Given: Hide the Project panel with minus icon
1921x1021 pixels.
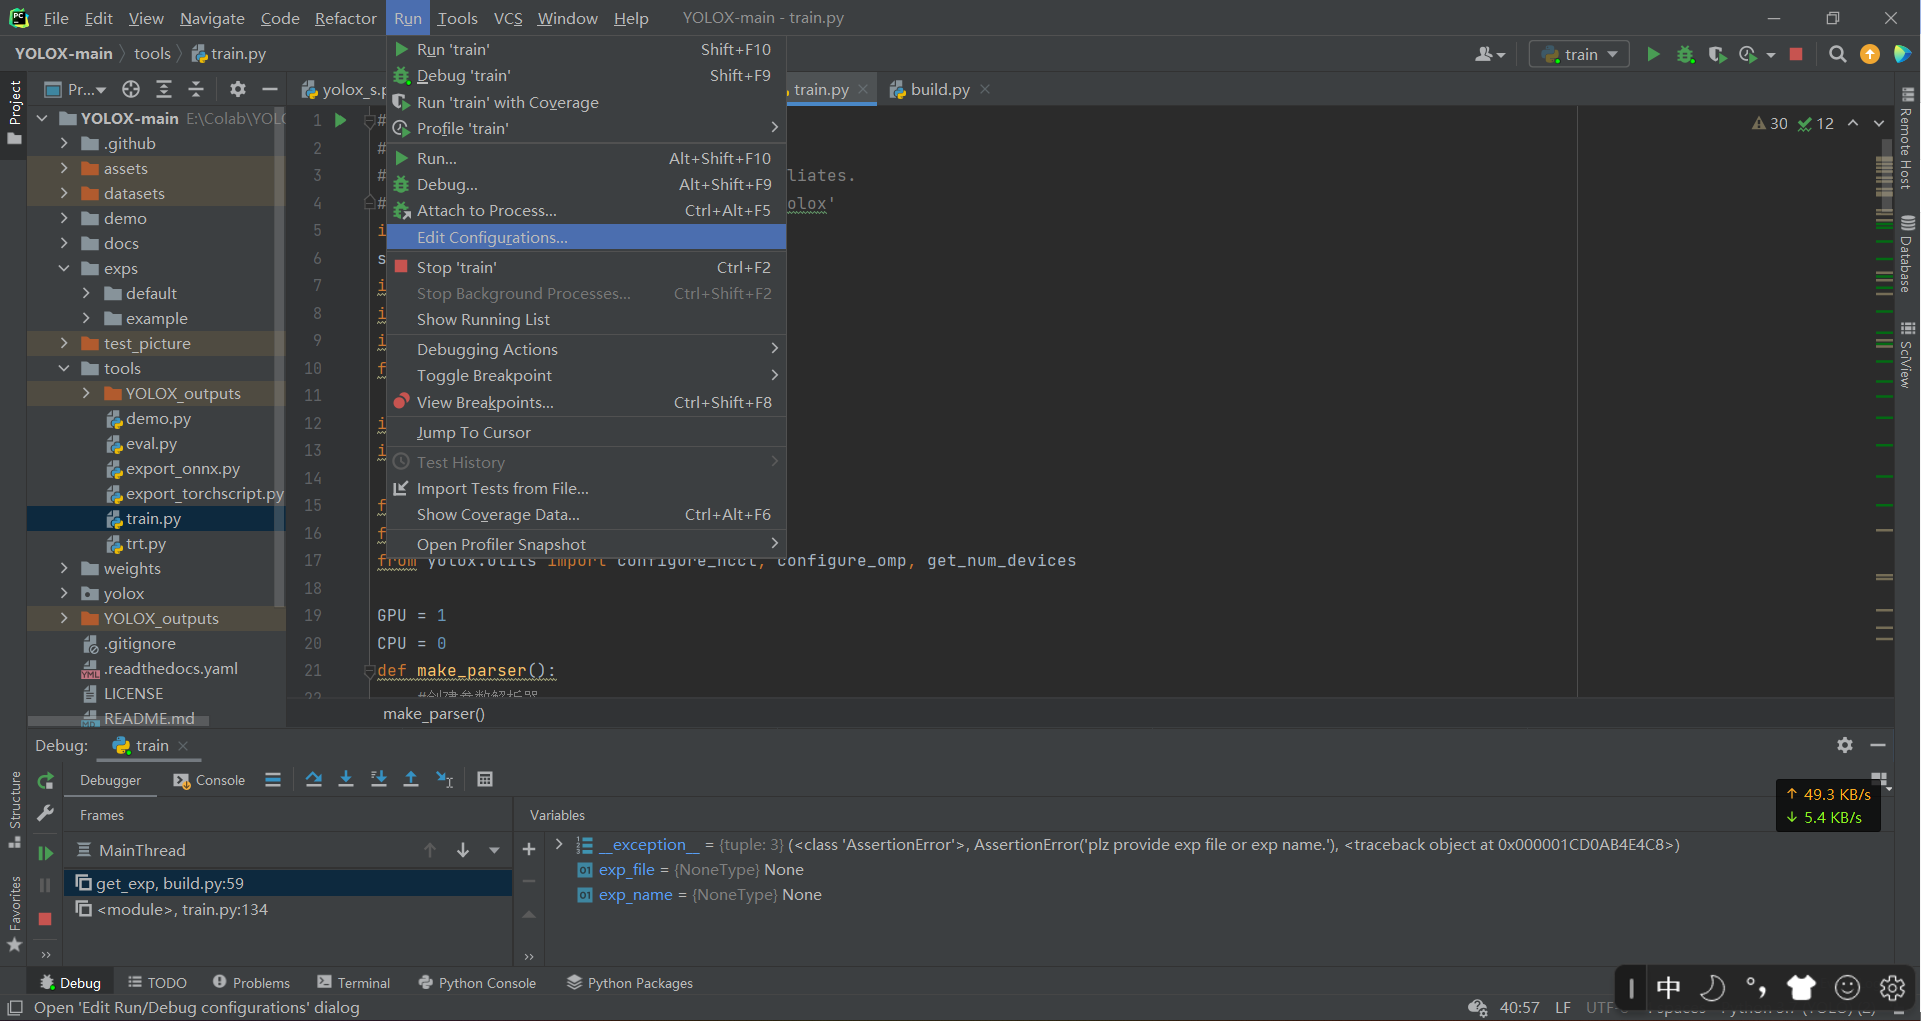Looking at the screenshot, I should point(269,89).
